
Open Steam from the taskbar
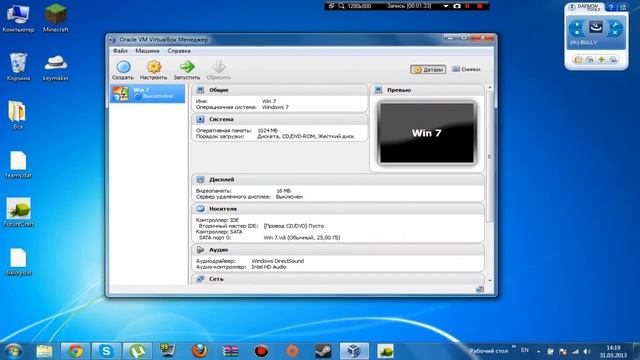[323, 351]
